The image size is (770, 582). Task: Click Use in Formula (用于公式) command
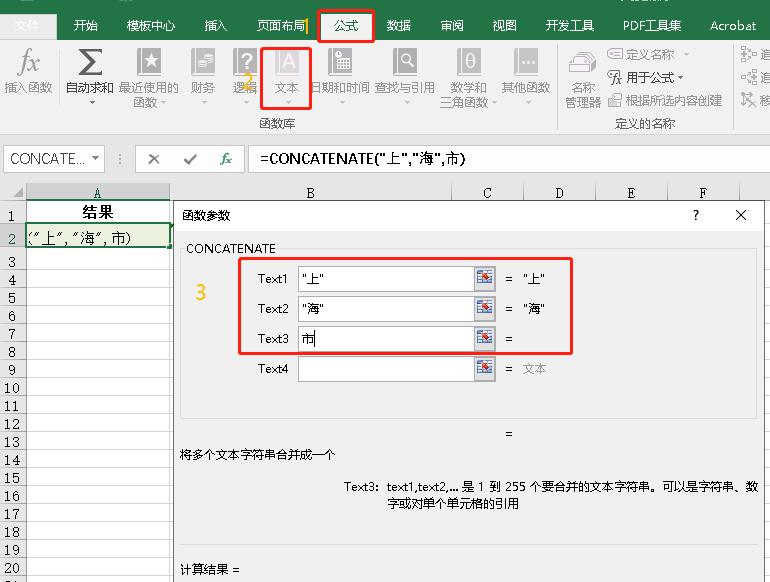[645, 77]
